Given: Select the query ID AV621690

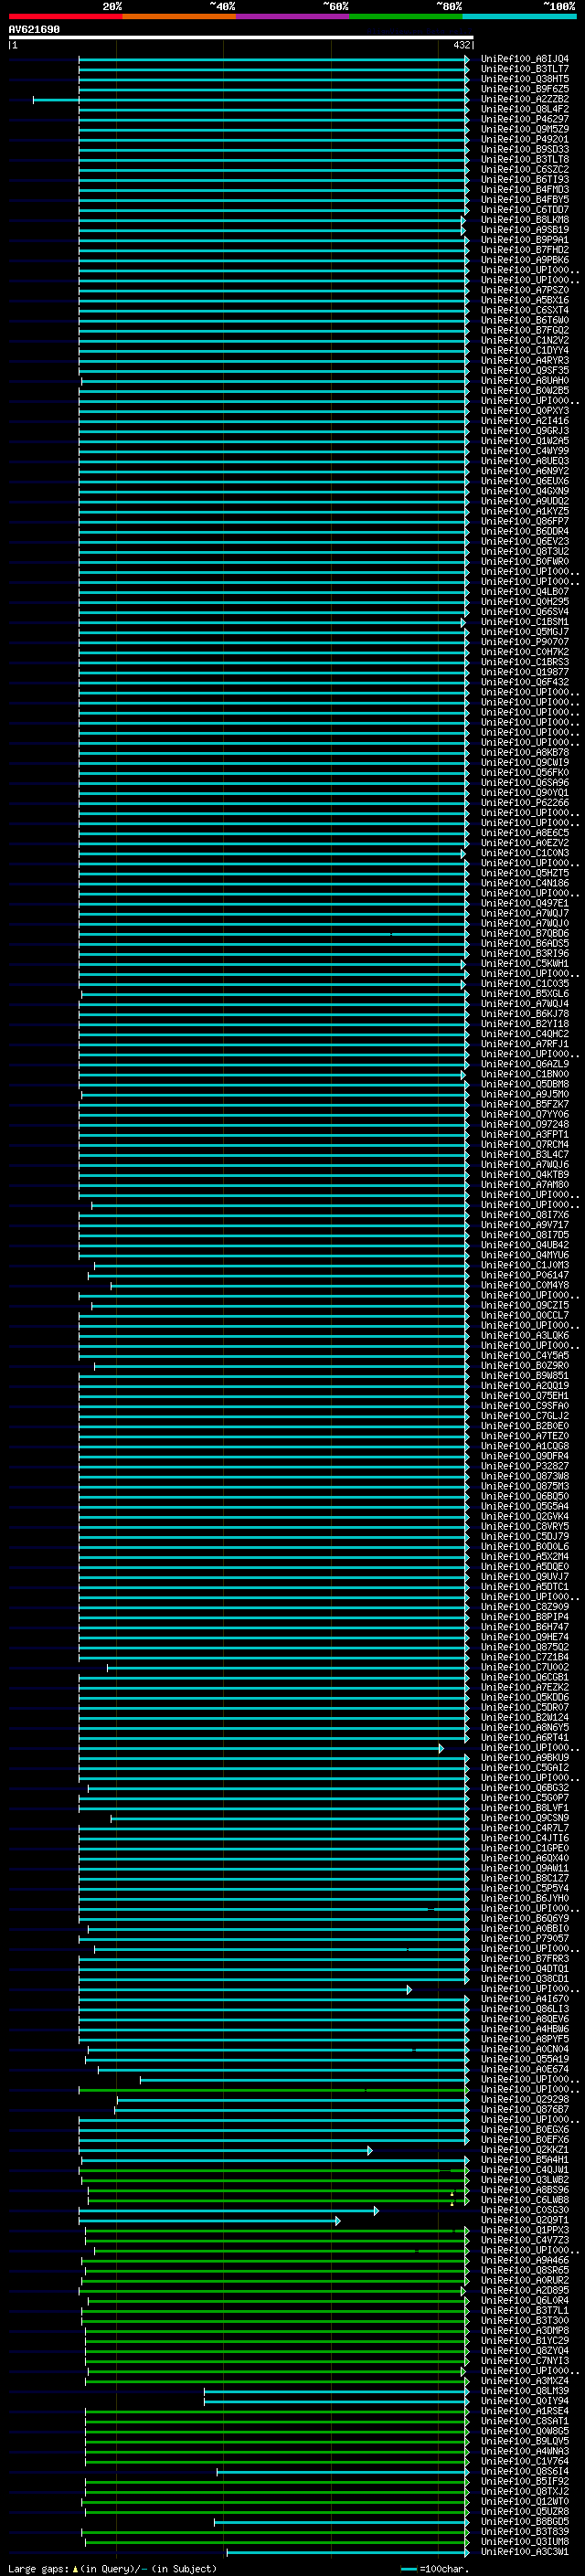Looking at the screenshot, I should [x=34, y=30].
